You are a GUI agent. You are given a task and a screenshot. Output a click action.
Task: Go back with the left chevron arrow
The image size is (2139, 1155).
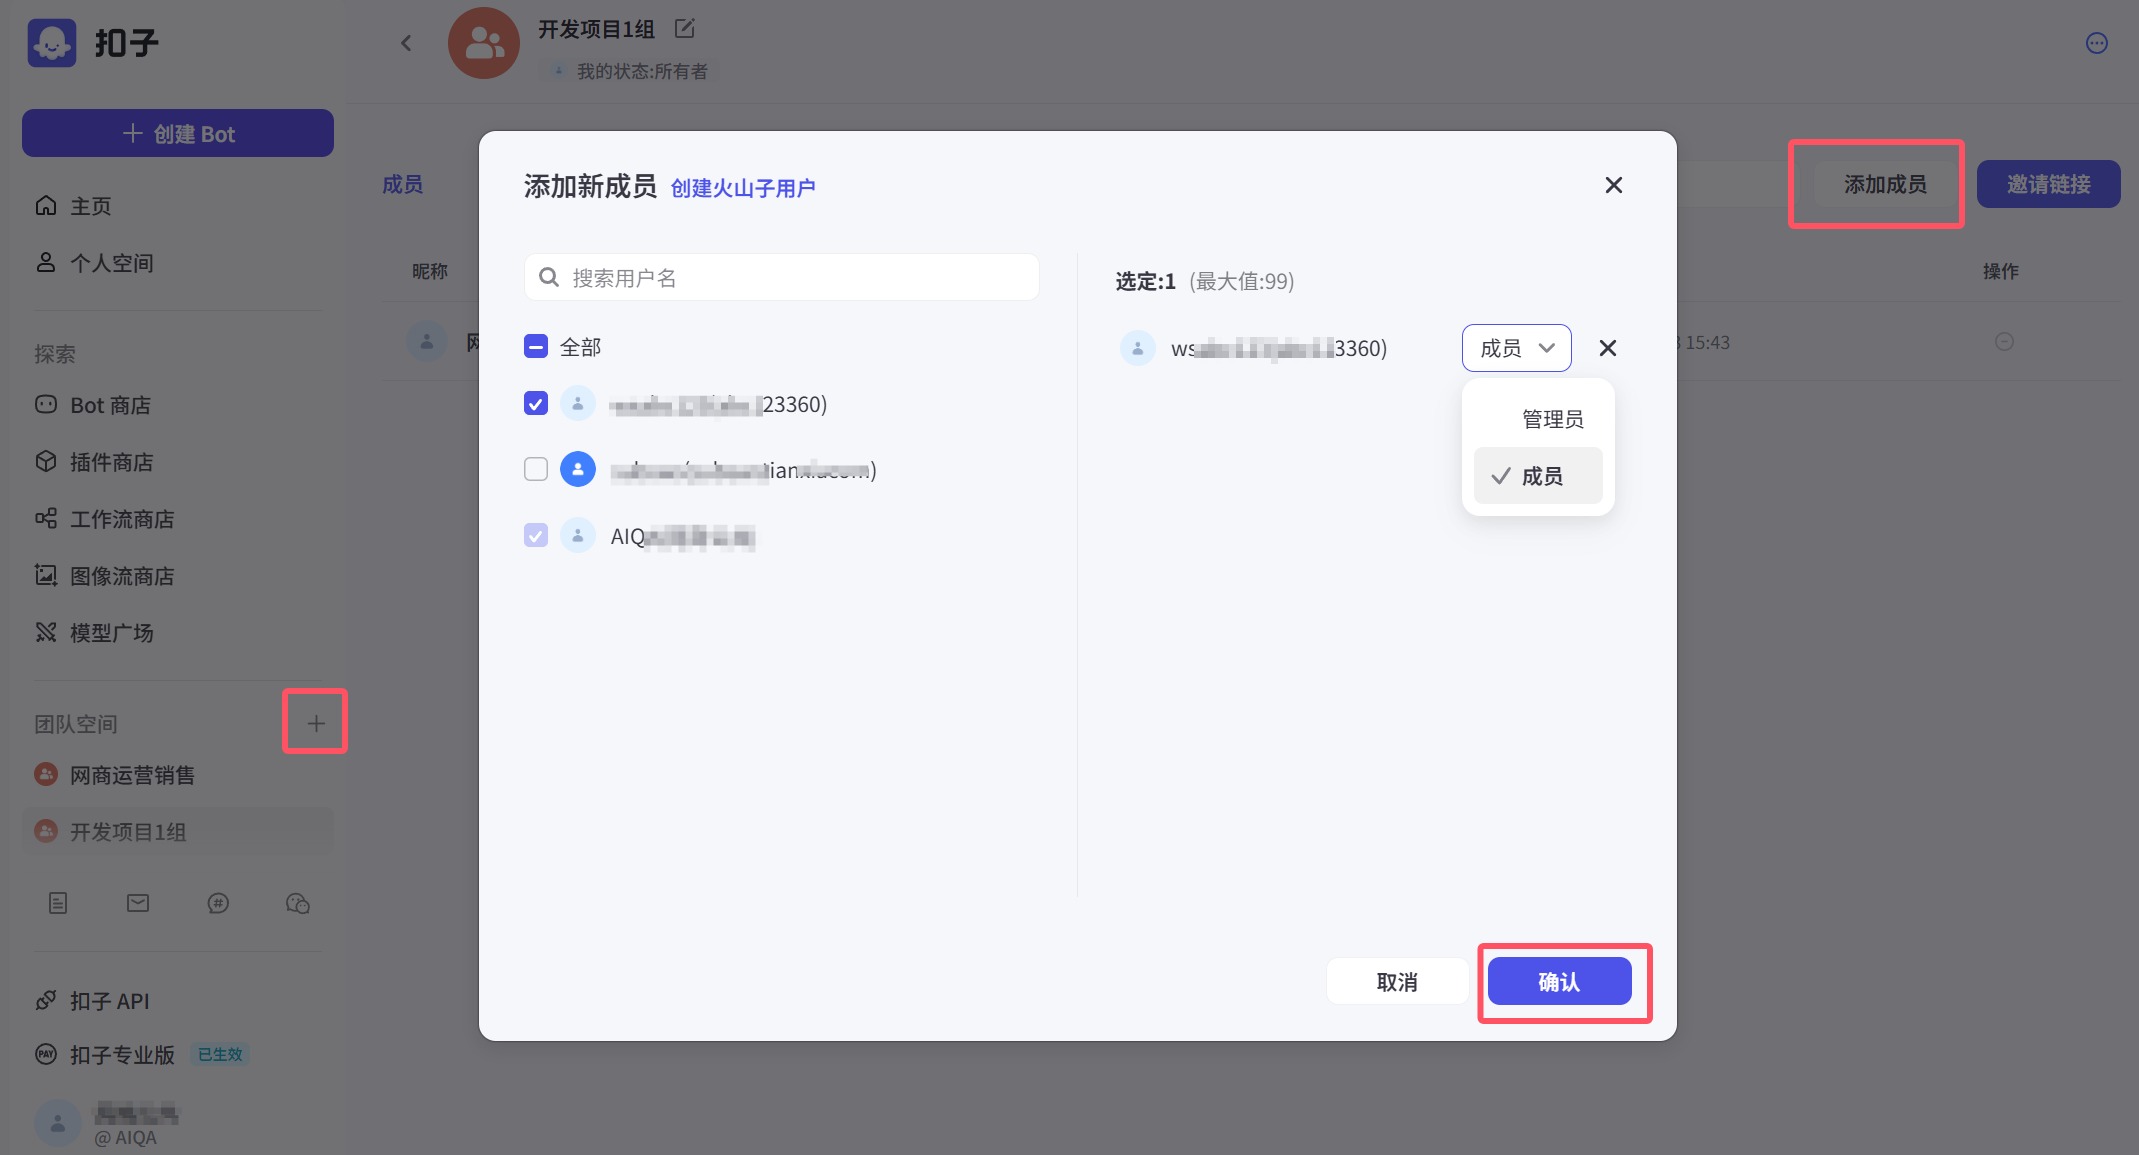[406, 43]
